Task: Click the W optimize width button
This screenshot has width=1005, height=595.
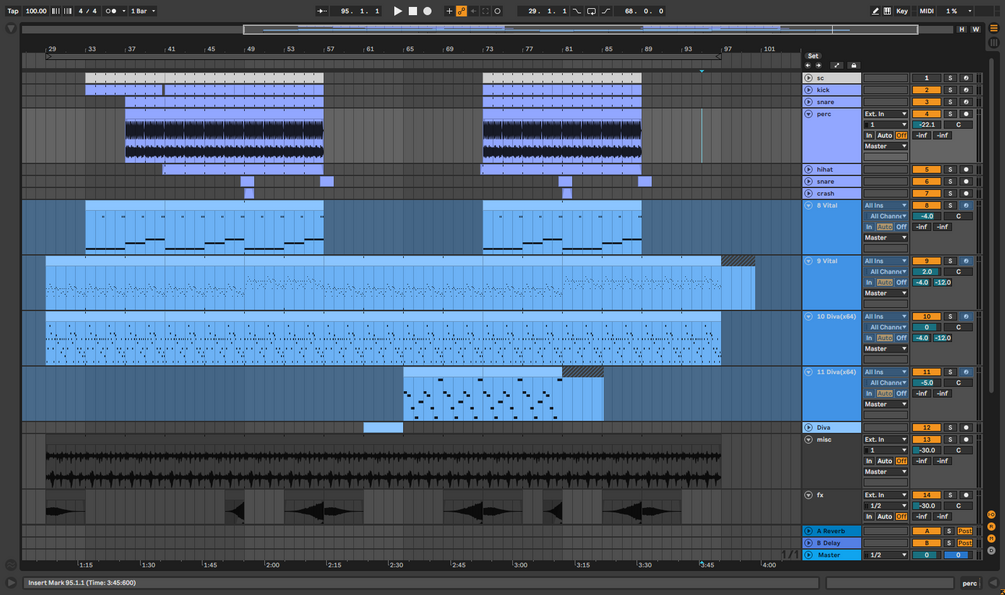Action: pyautogui.click(x=976, y=29)
